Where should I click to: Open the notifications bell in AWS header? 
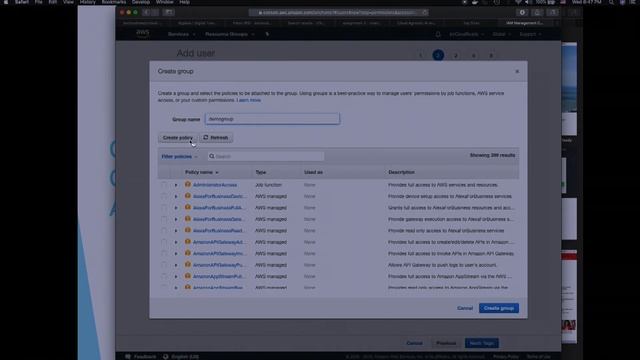[438, 34]
